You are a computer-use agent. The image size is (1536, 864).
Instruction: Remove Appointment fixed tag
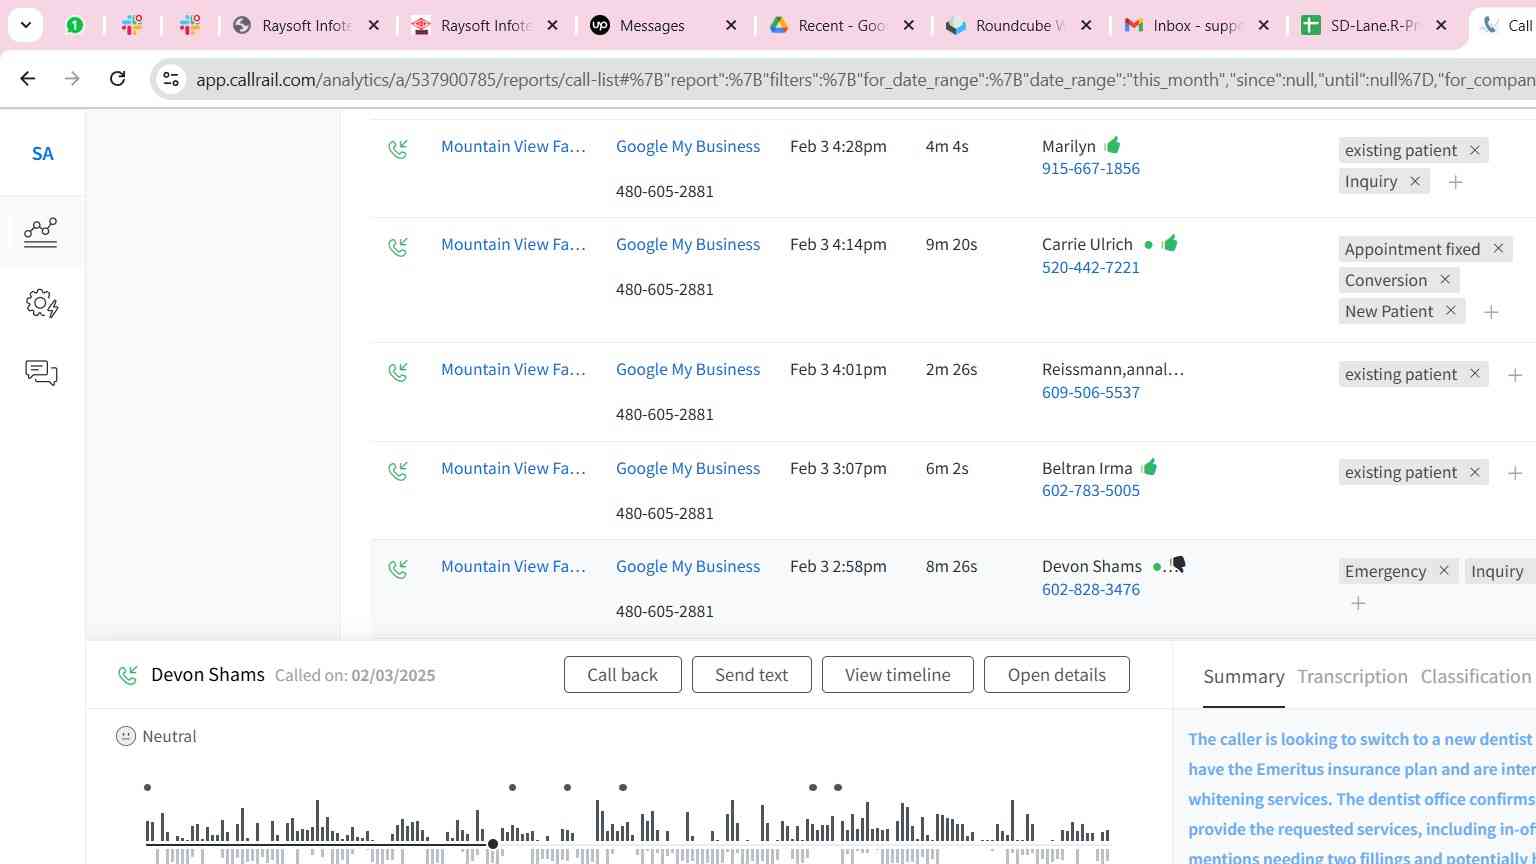1498,248
